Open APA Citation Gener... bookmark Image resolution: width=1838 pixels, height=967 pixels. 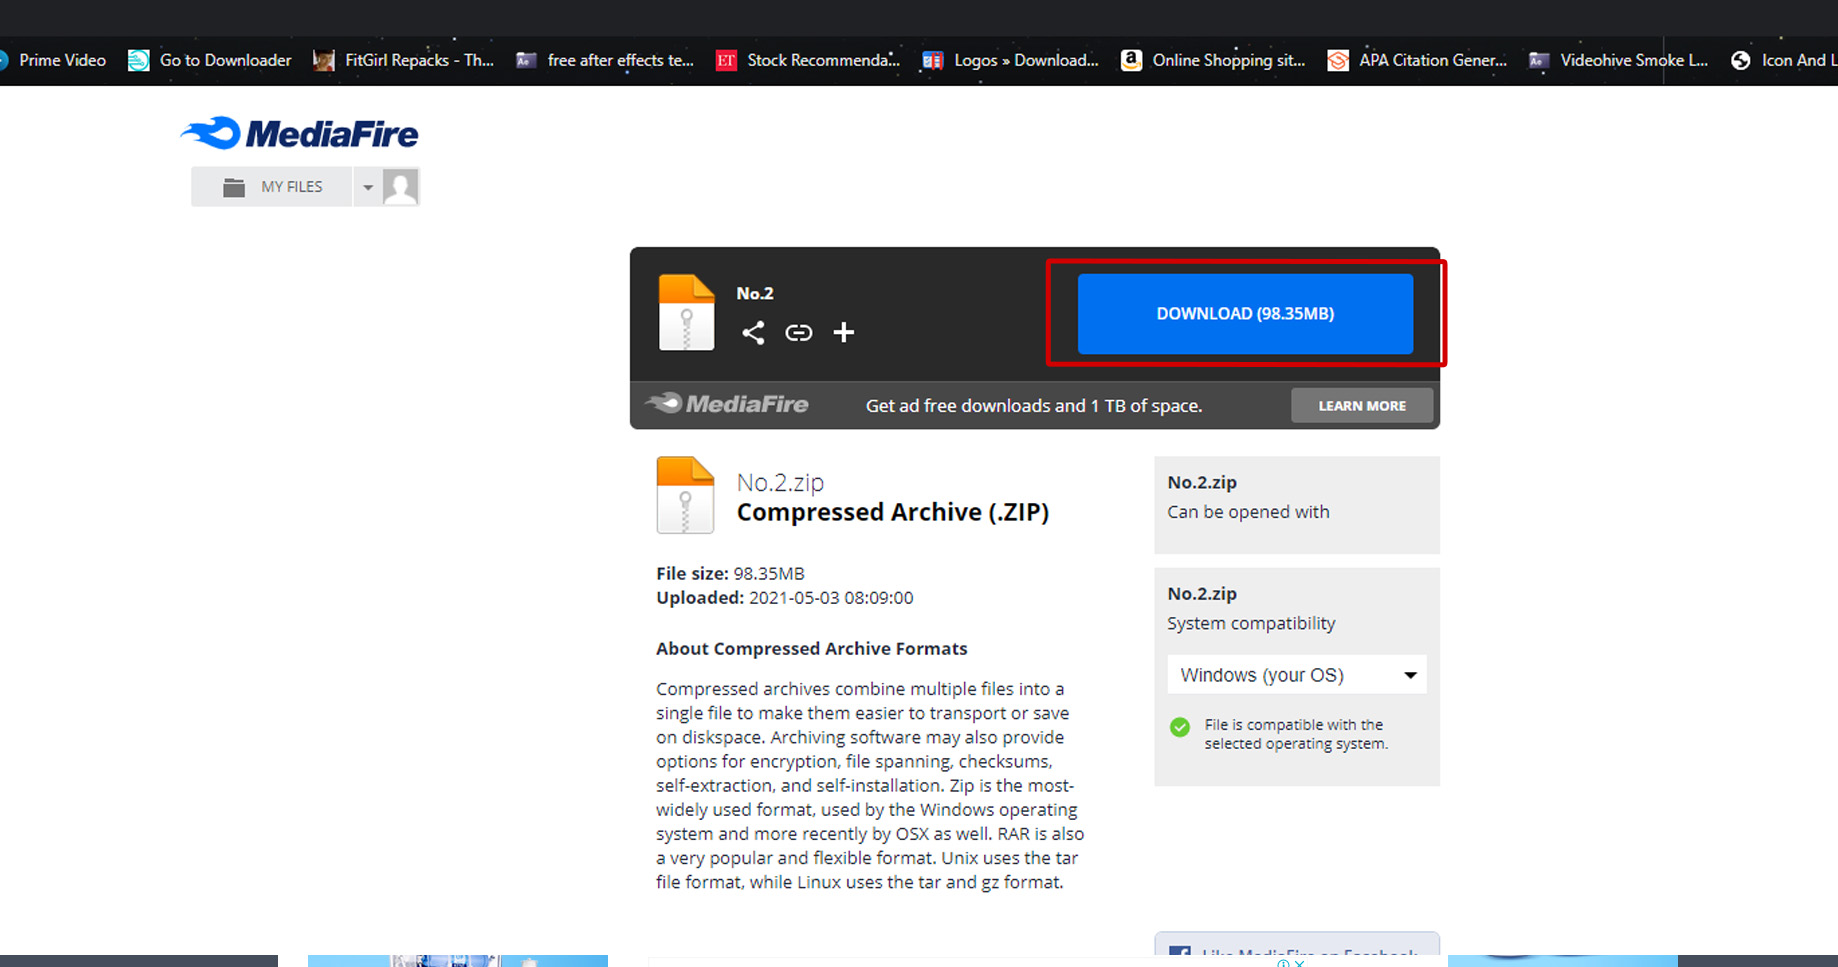coord(1417,60)
